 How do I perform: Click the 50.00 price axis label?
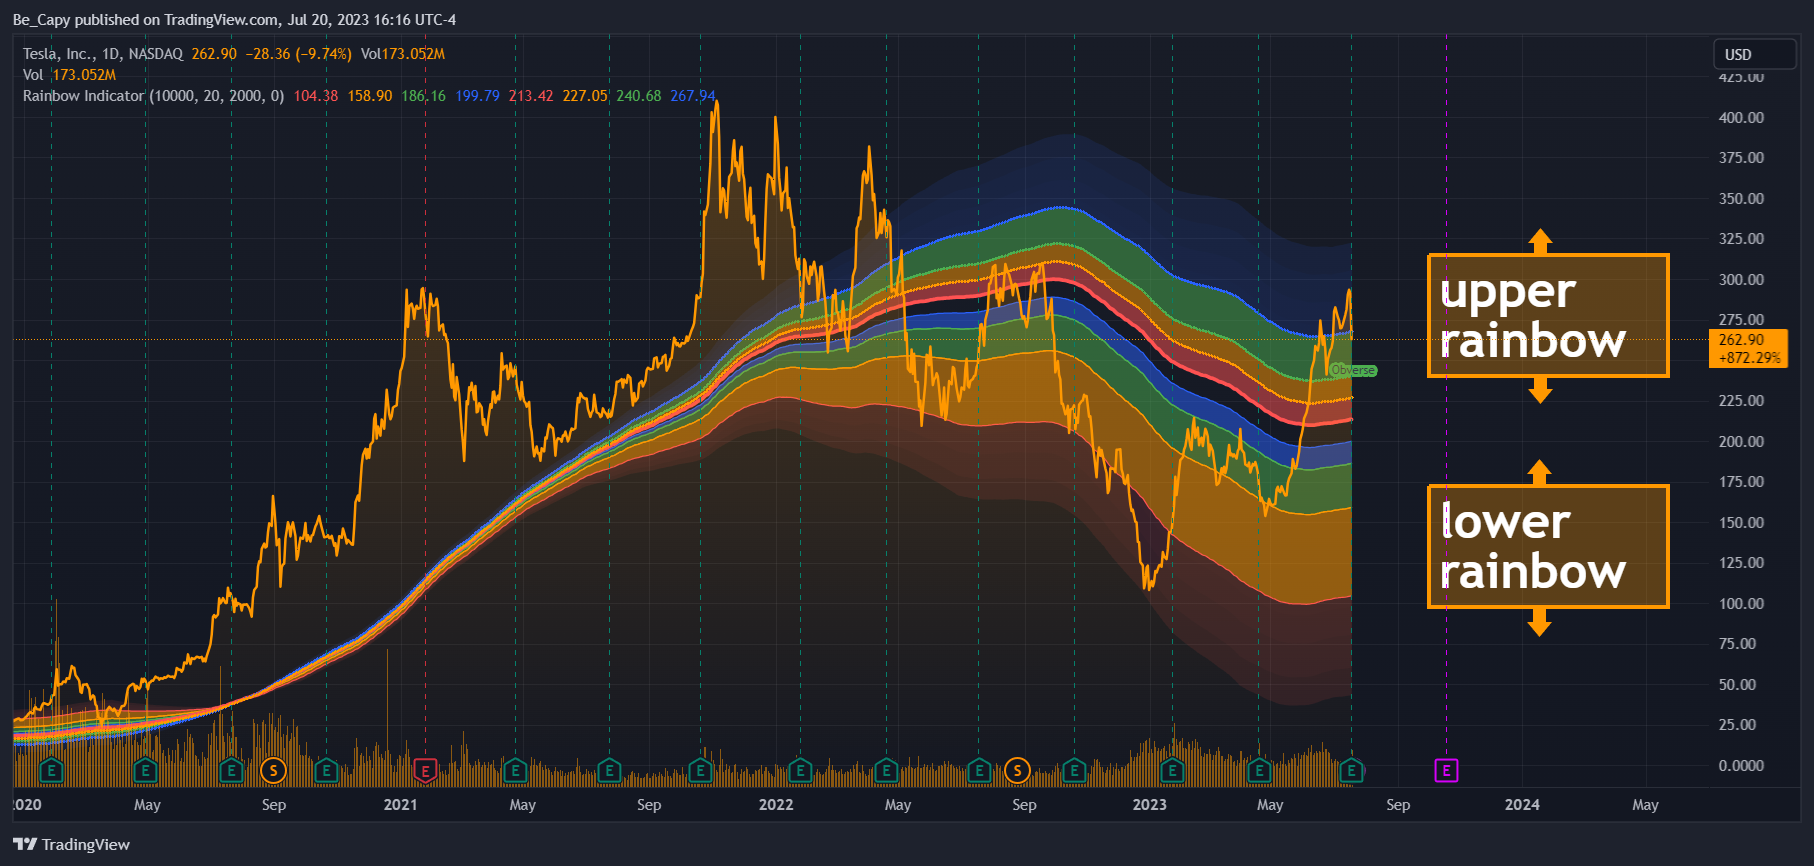[x=1737, y=685]
